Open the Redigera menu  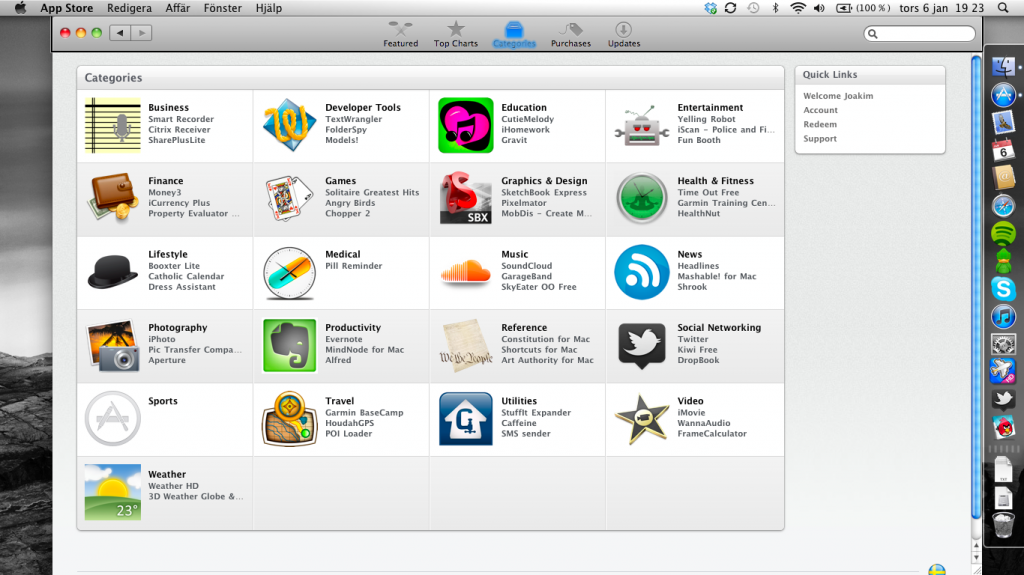[x=129, y=8]
